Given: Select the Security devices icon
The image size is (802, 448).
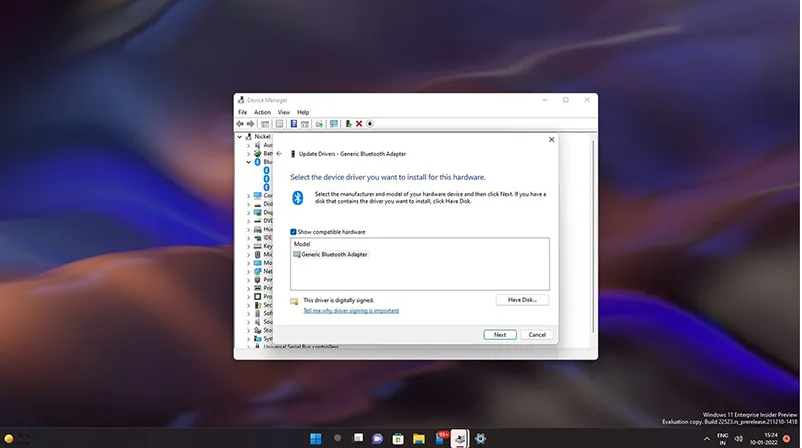Looking at the screenshot, I should pyautogui.click(x=258, y=305).
